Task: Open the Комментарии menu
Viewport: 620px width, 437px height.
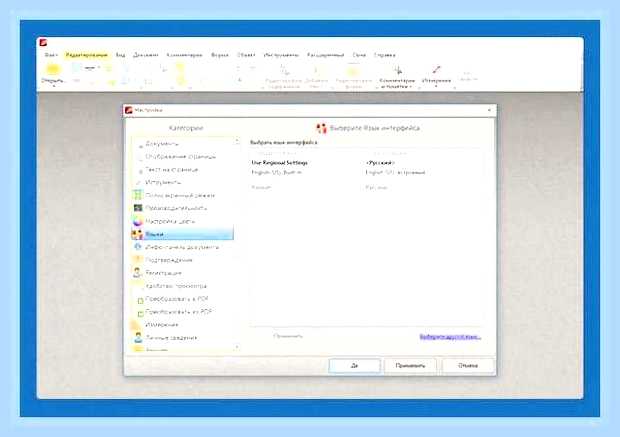Action: (184, 55)
